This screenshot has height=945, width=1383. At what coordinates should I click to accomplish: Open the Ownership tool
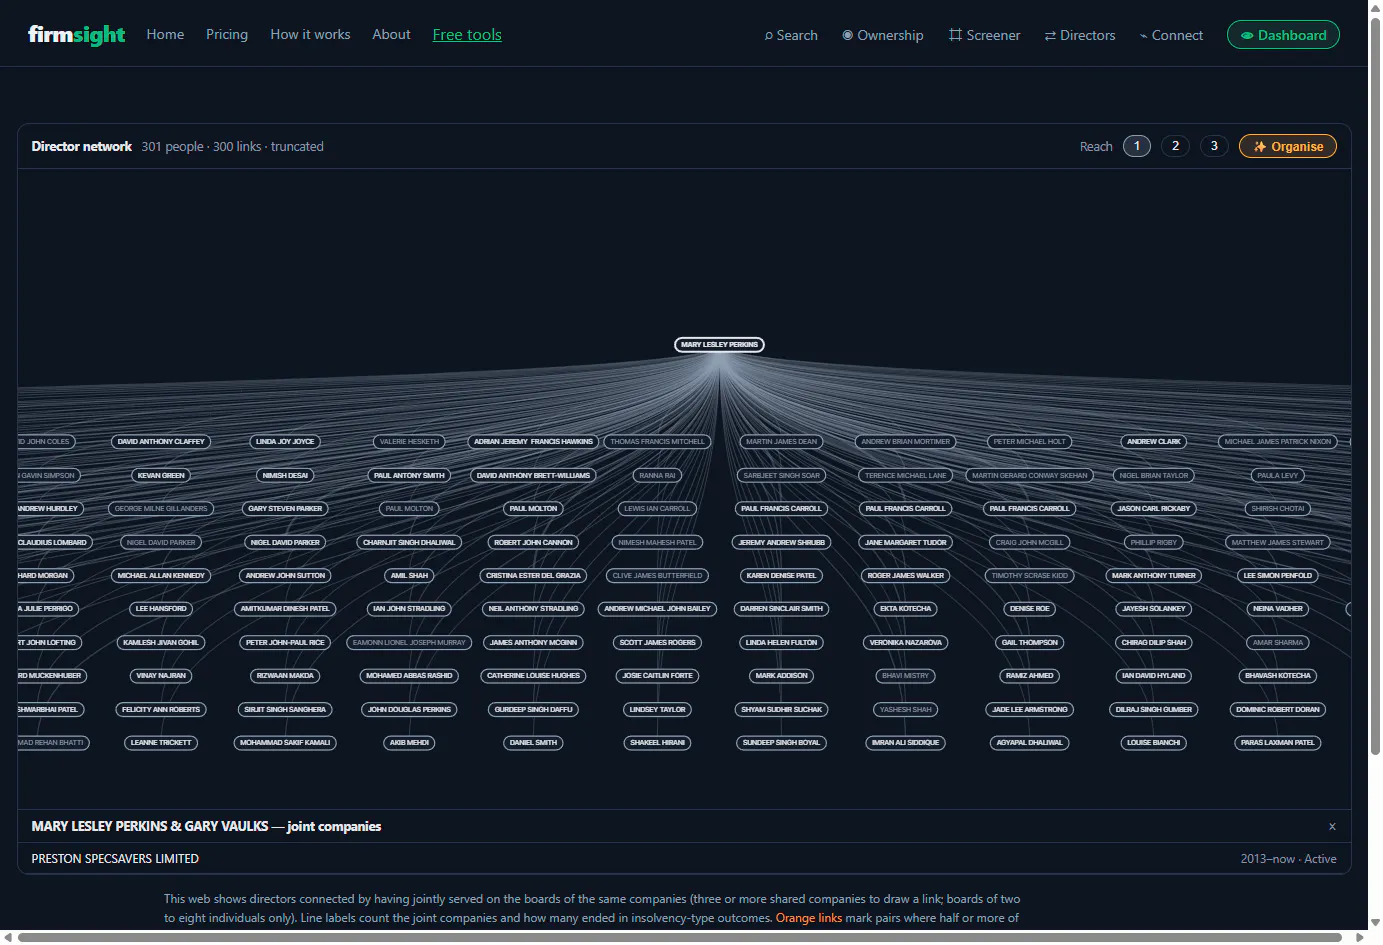pos(883,35)
